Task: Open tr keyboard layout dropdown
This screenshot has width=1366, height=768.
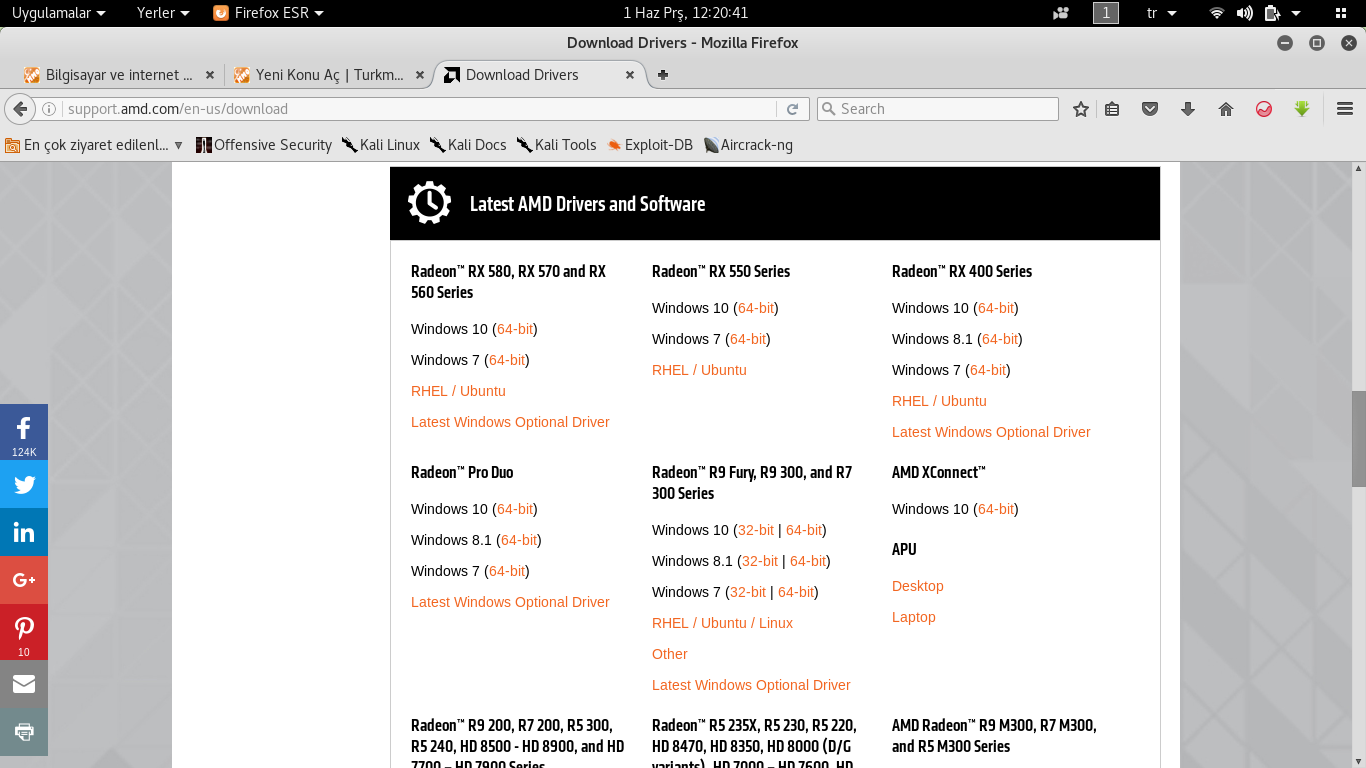Action: [1161, 13]
